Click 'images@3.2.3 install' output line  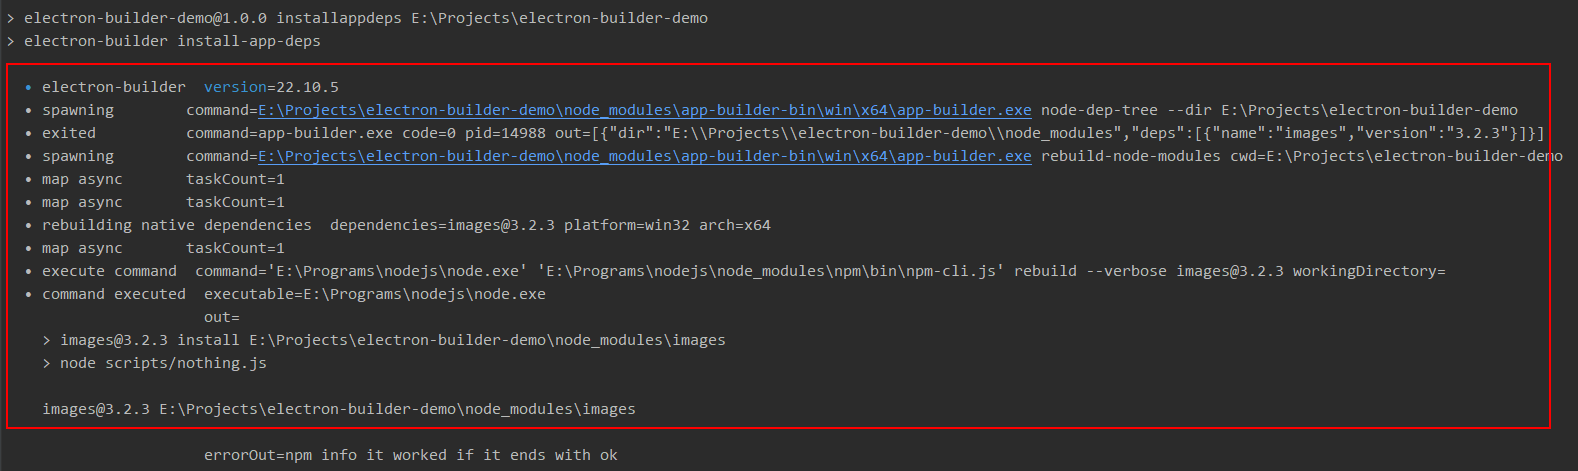[x=393, y=340]
